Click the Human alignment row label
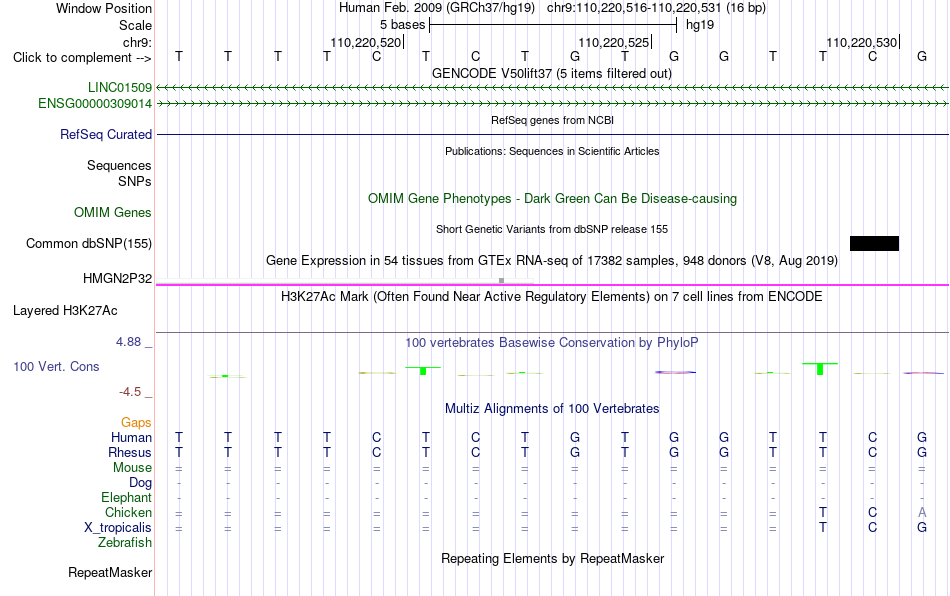The height and width of the screenshot is (596, 950). [131, 437]
